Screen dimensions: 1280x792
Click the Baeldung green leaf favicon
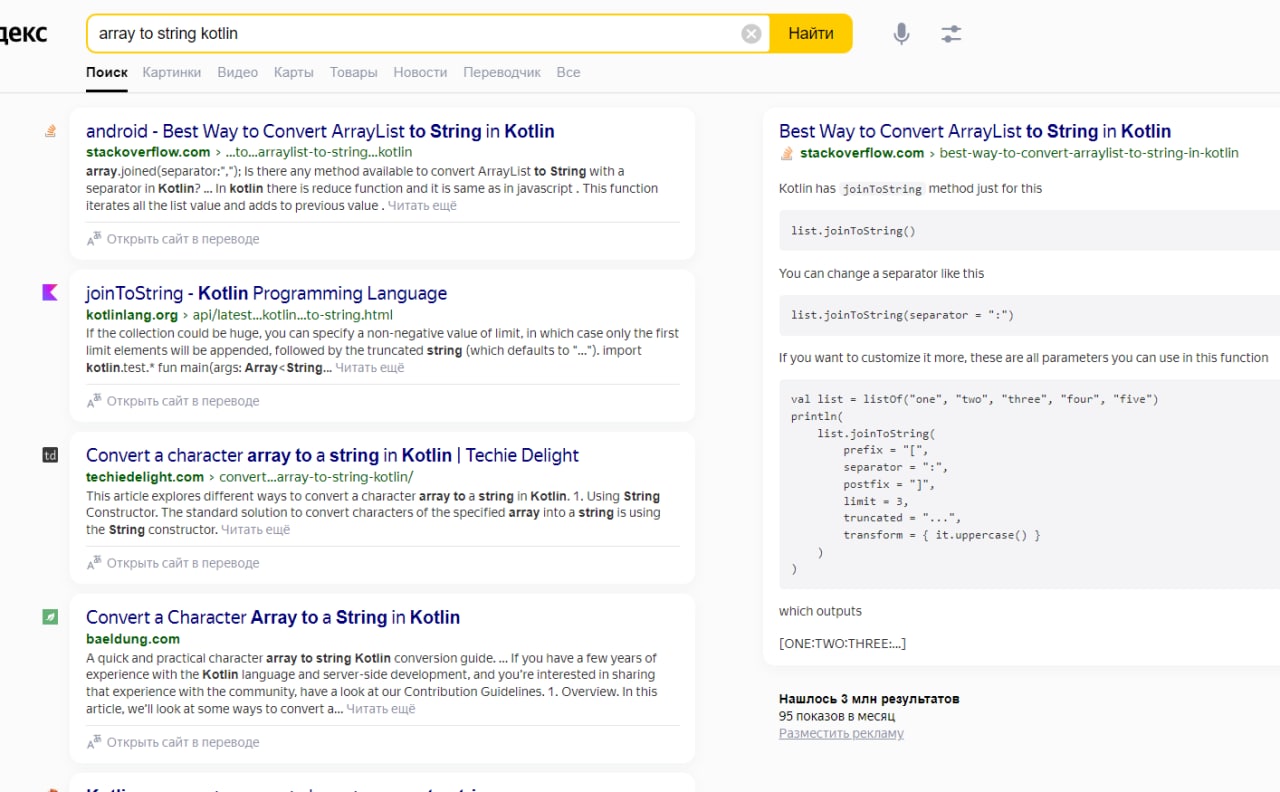tap(50, 617)
